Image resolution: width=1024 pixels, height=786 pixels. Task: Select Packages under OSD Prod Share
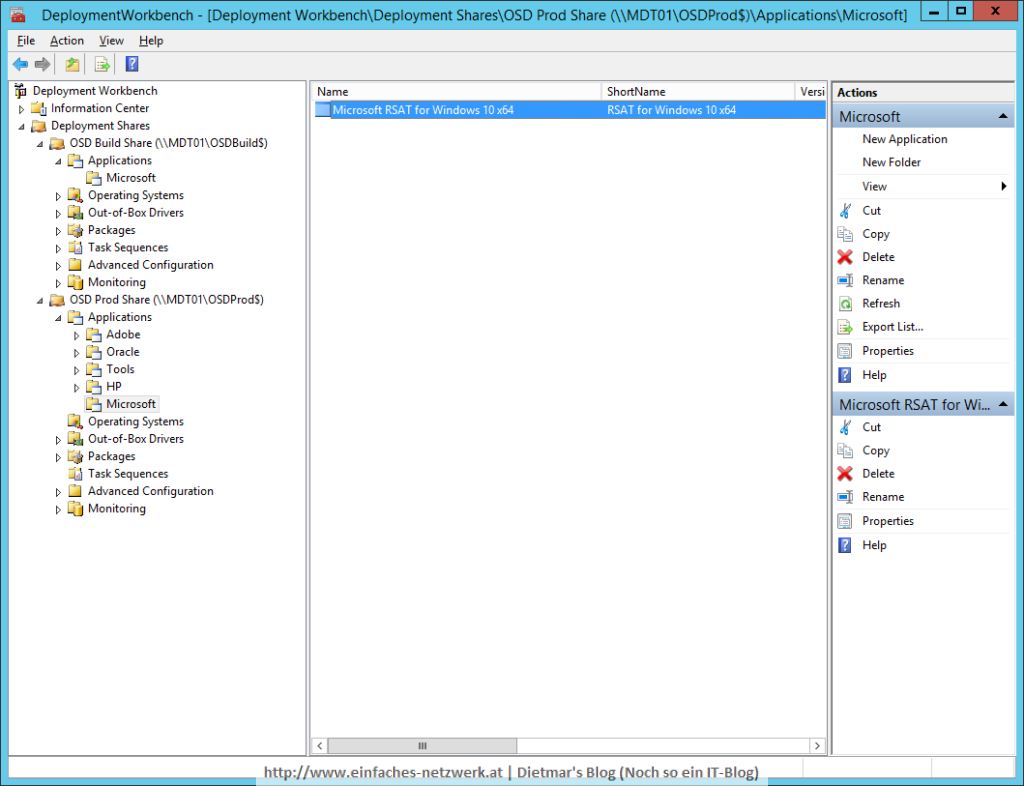coord(111,456)
